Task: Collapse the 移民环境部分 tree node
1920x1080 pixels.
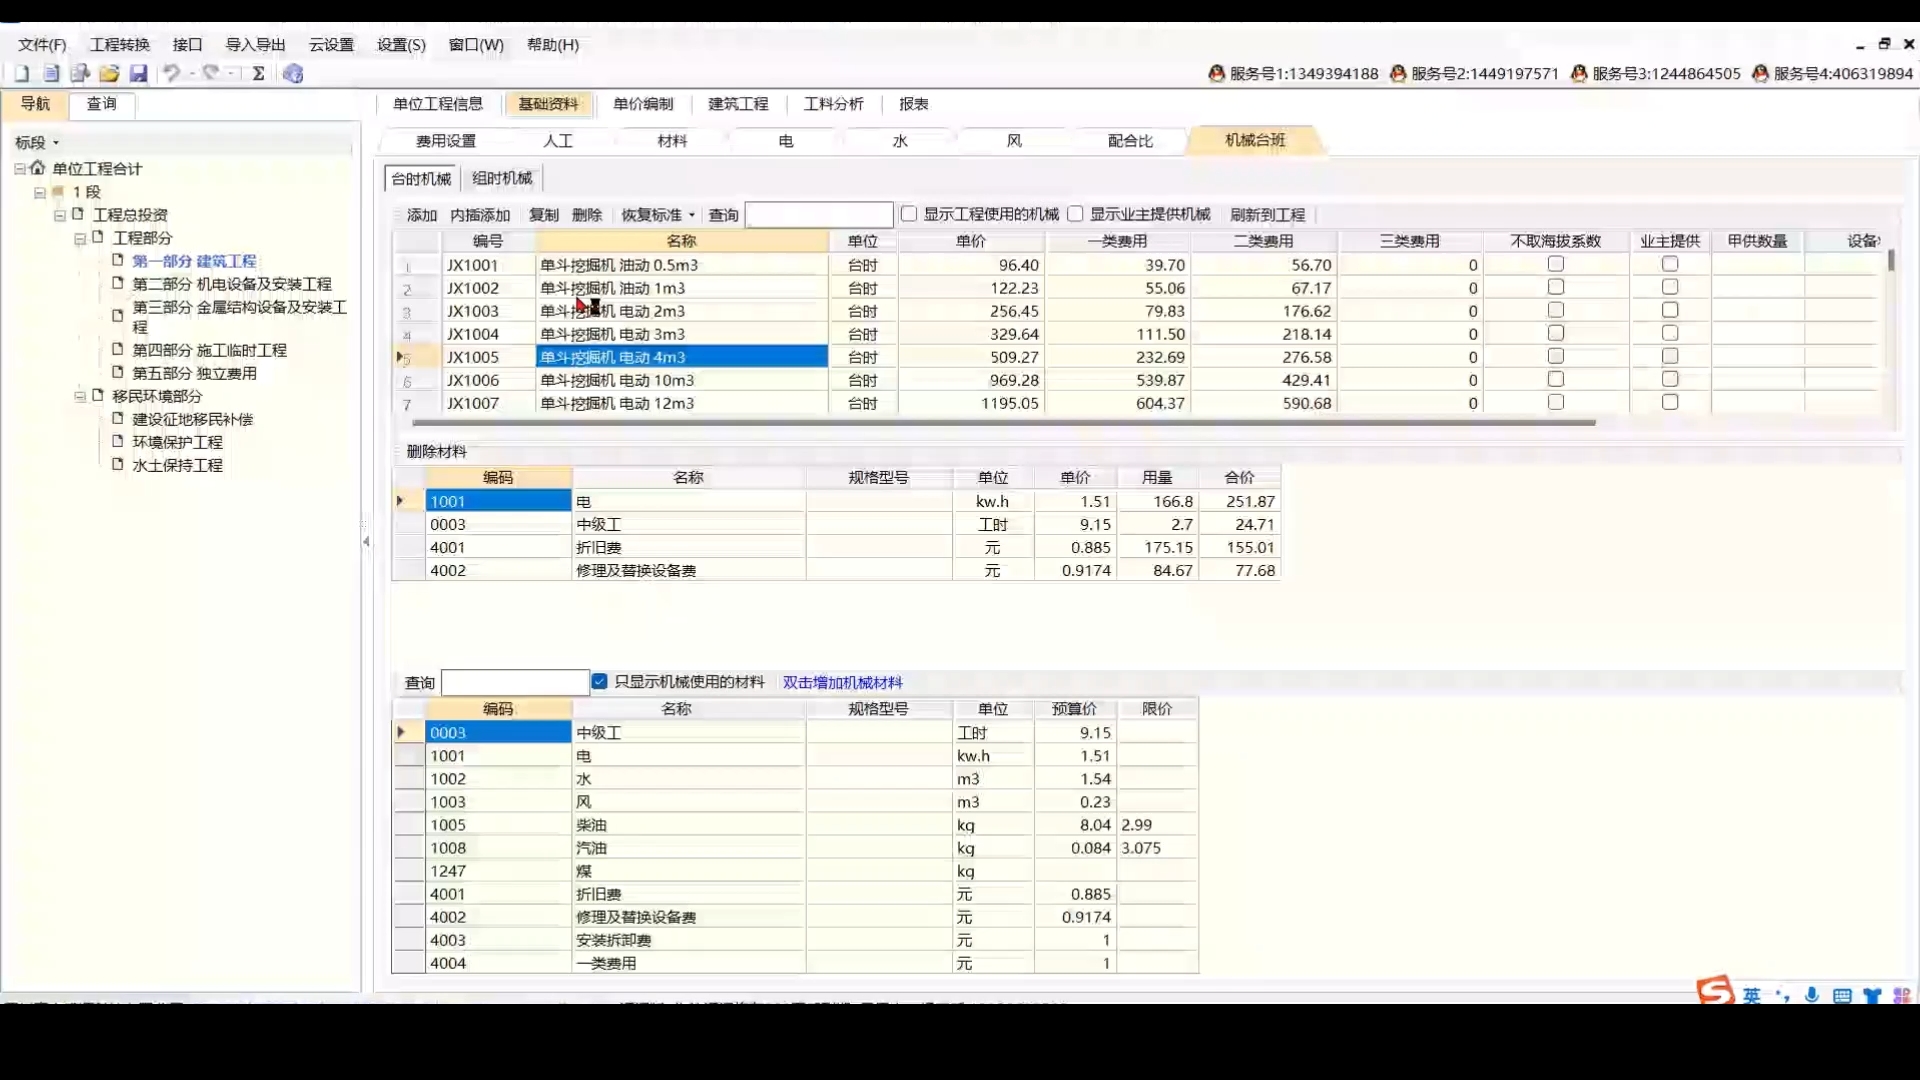Action: click(80, 396)
